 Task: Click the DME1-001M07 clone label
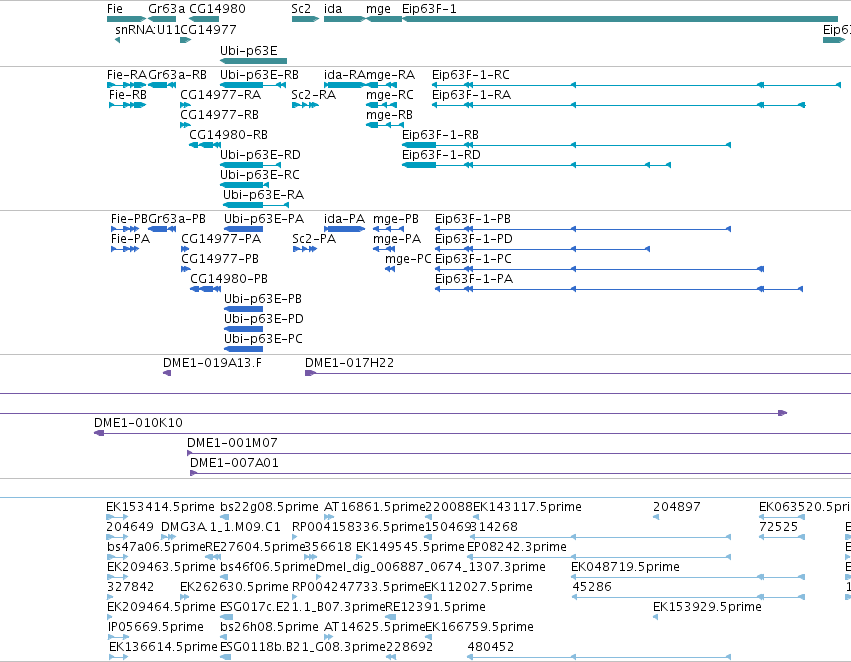[232, 443]
